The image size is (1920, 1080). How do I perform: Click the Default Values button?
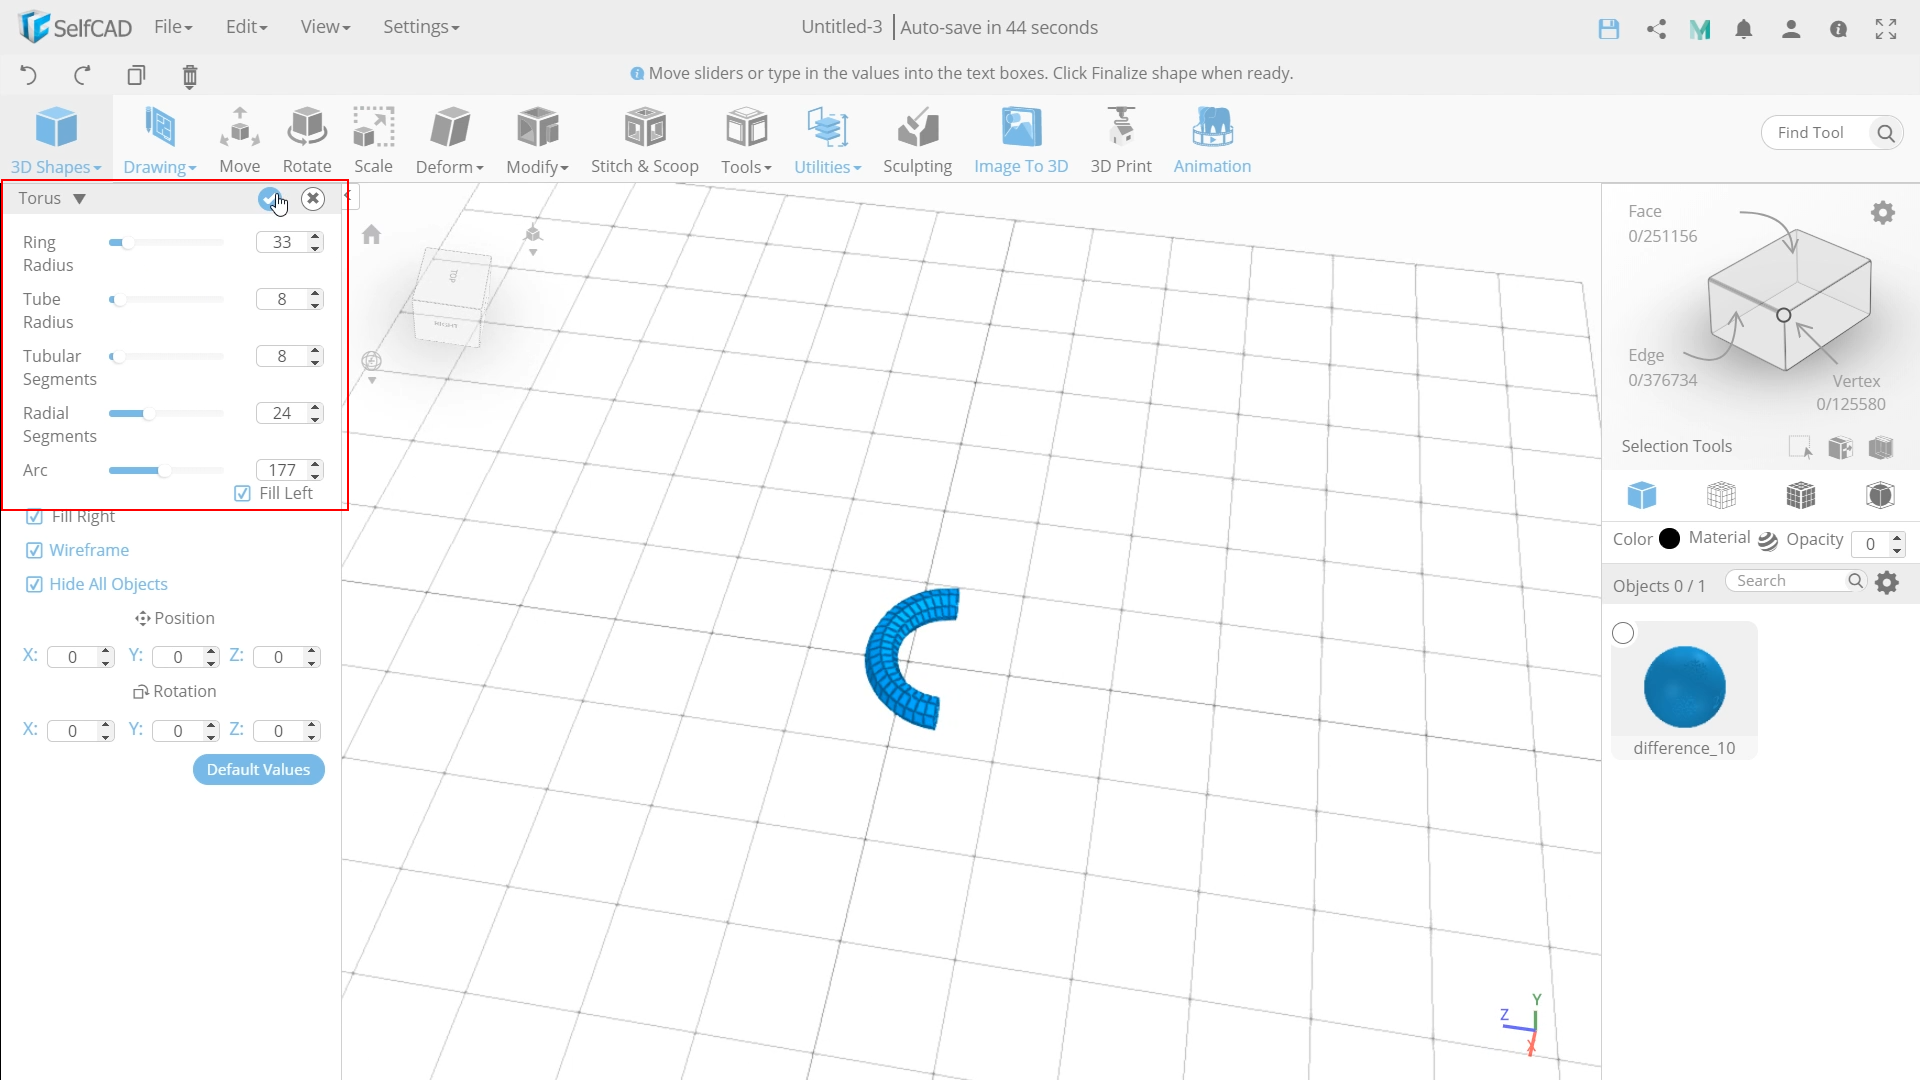259,769
